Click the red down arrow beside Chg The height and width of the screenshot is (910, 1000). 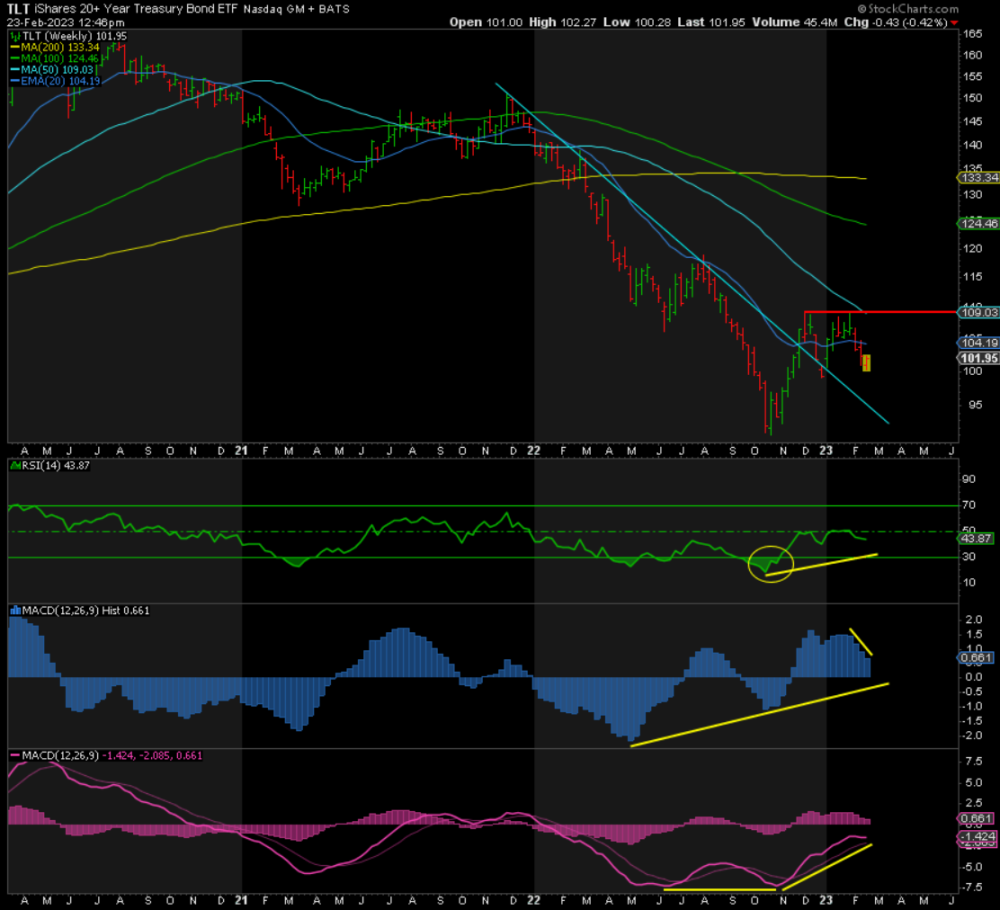[x=954, y=22]
